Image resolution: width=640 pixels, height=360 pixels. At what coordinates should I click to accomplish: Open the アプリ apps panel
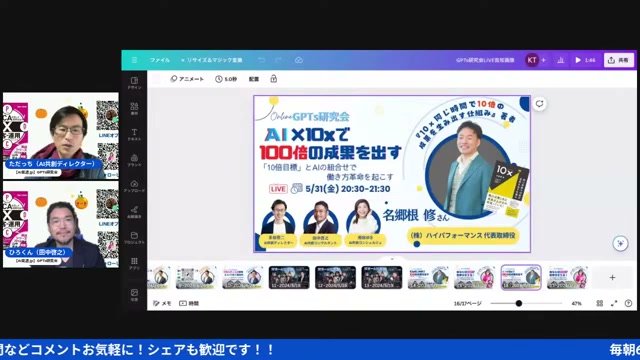(134, 263)
